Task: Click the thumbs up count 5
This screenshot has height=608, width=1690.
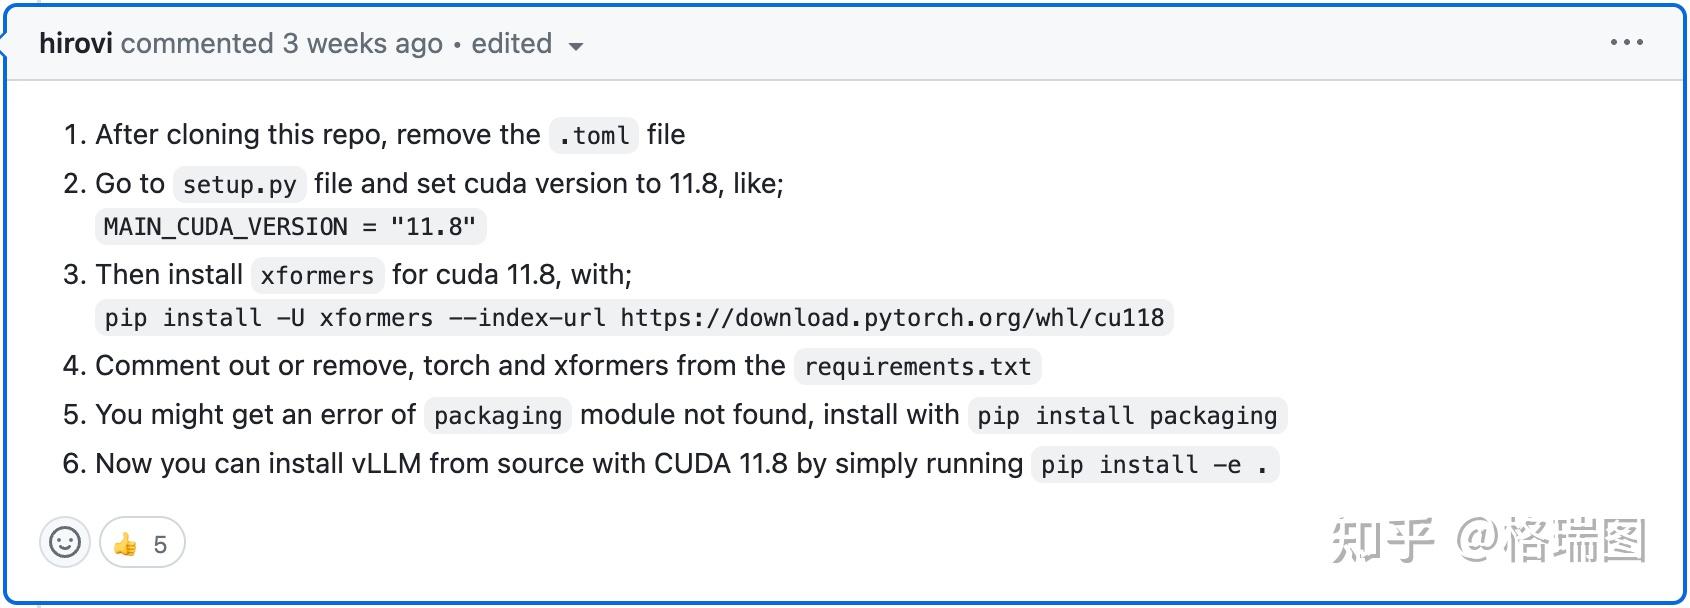Action: [160, 545]
